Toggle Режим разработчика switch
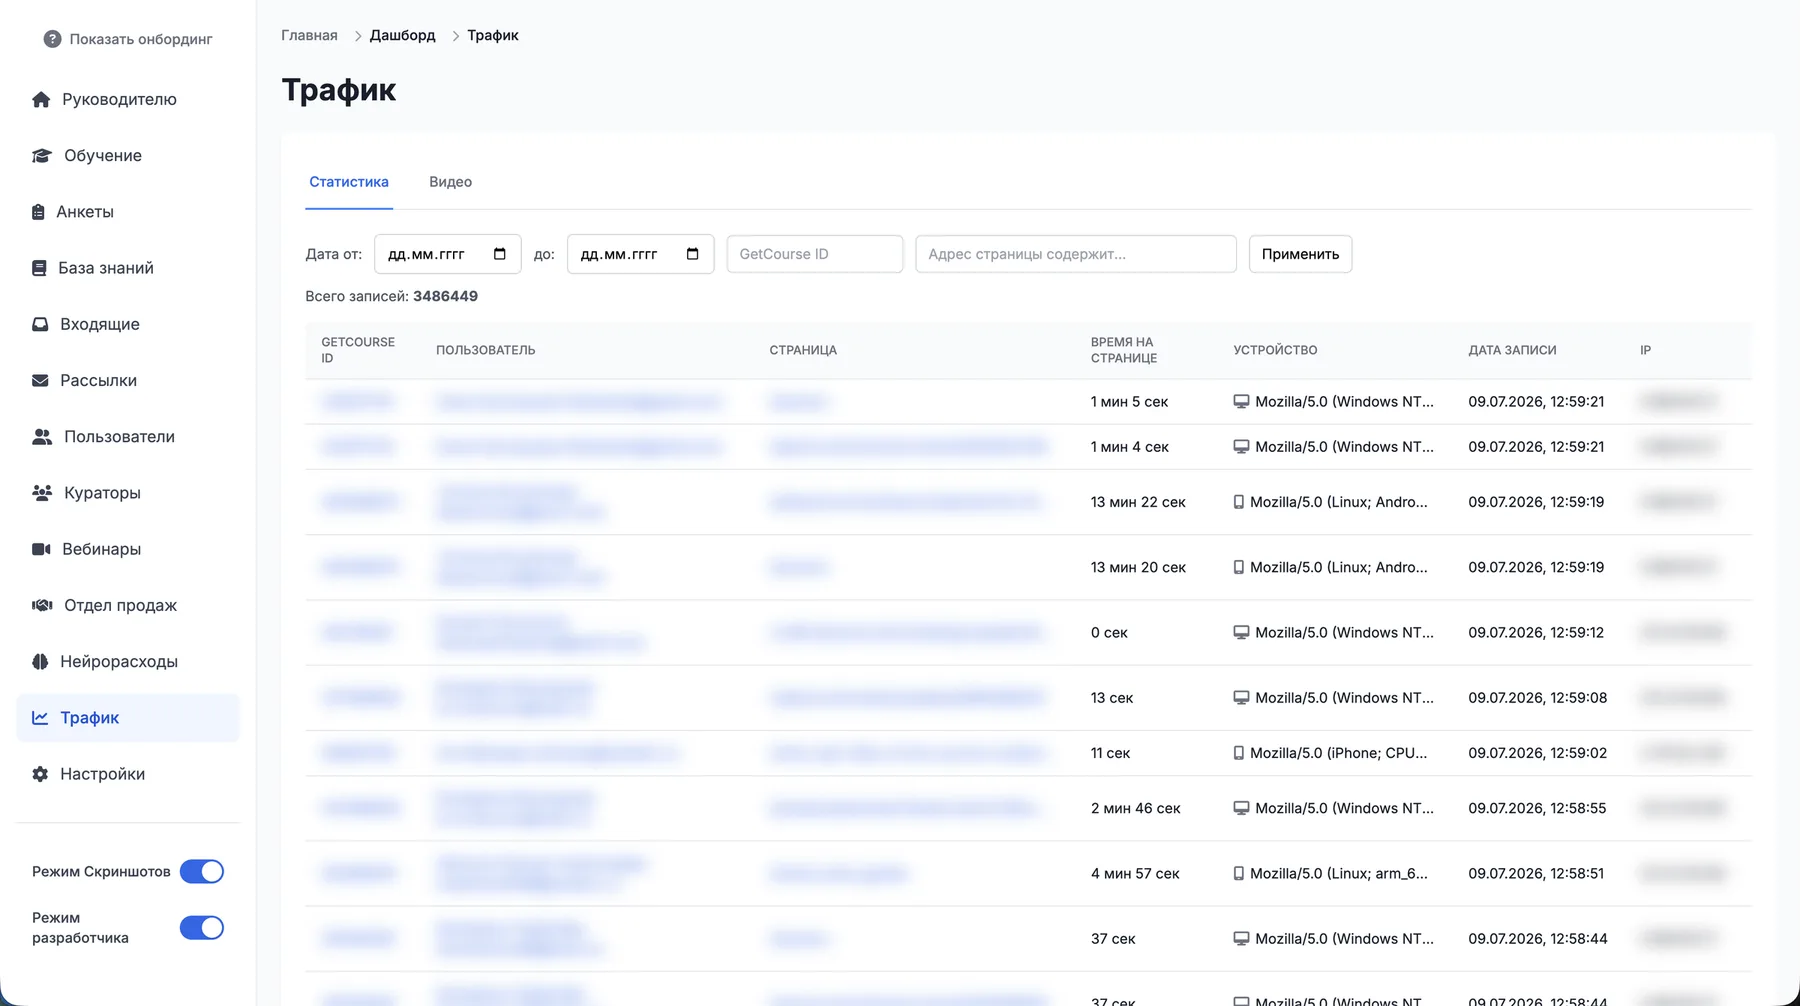Viewport: 1800px width, 1006px height. (x=202, y=928)
